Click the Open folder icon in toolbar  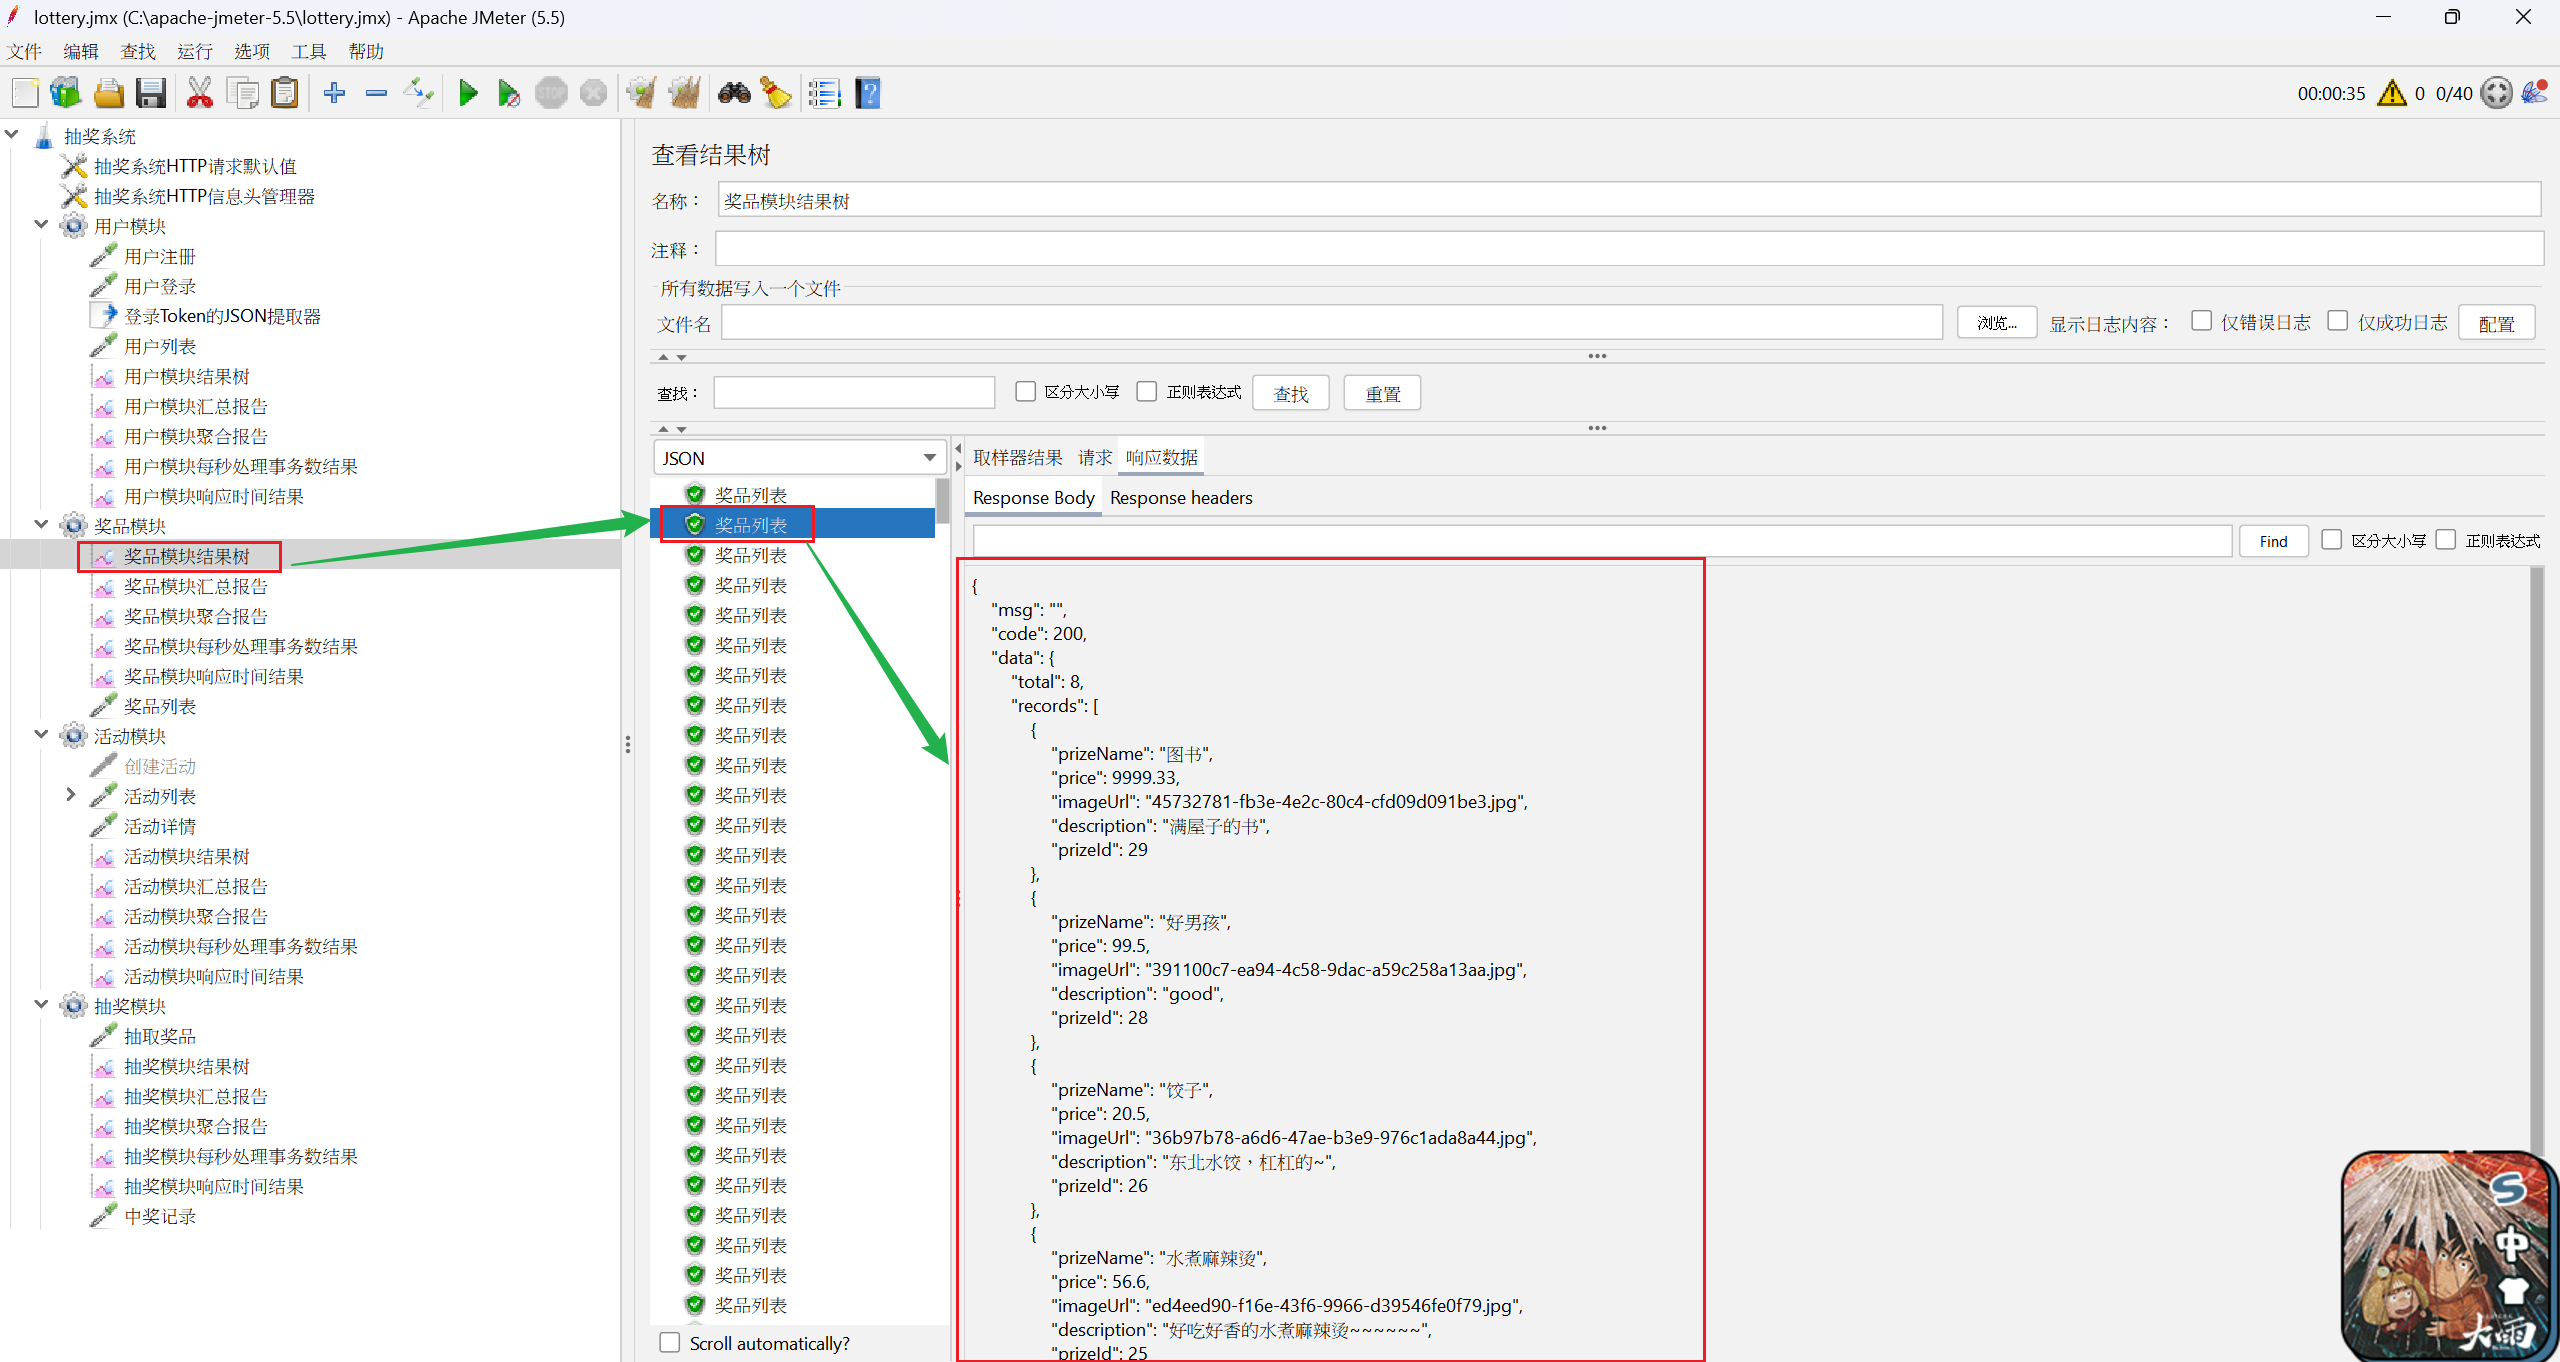(108, 94)
